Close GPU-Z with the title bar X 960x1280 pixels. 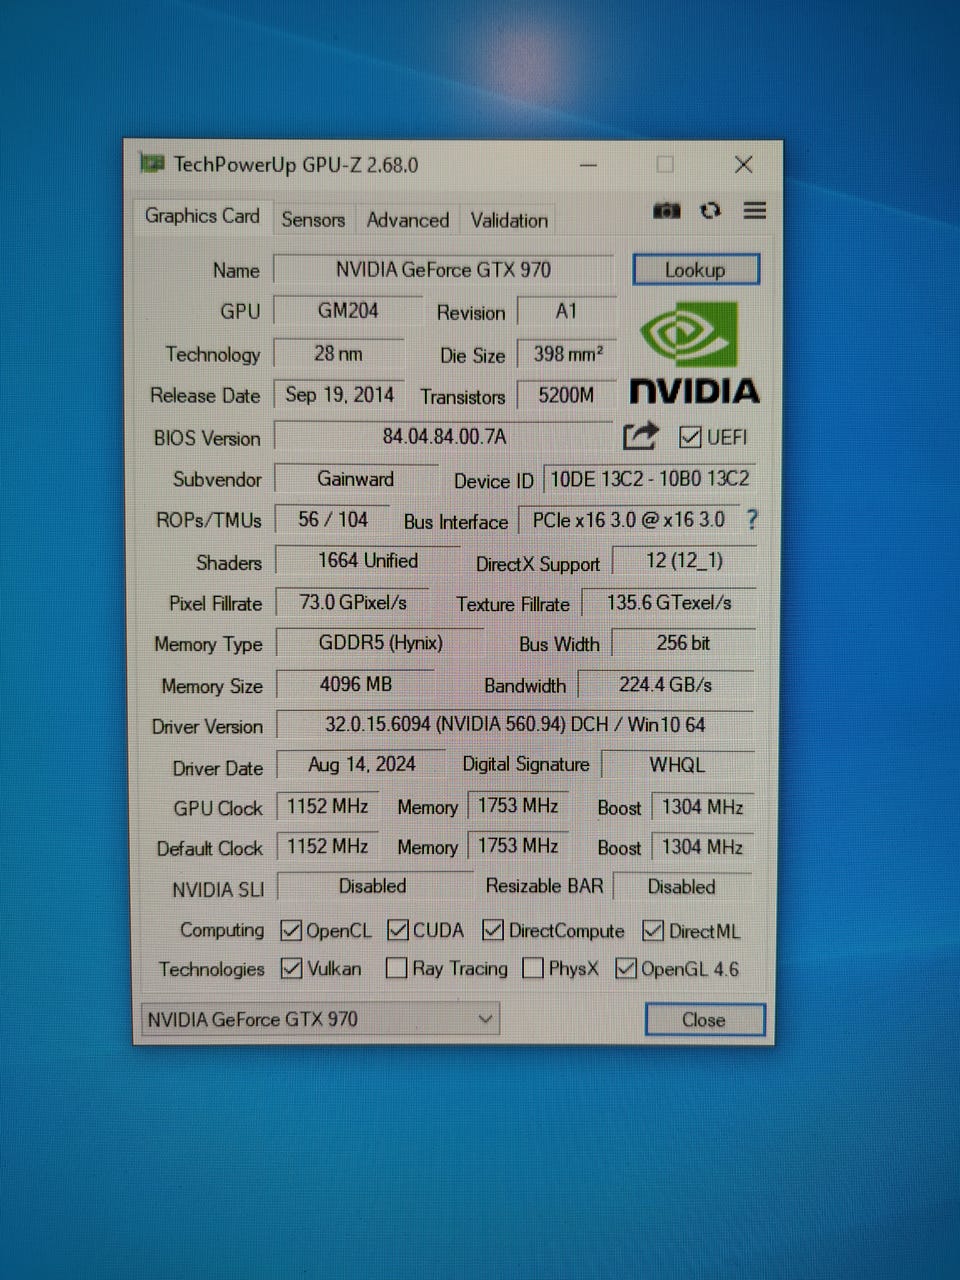(x=743, y=164)
